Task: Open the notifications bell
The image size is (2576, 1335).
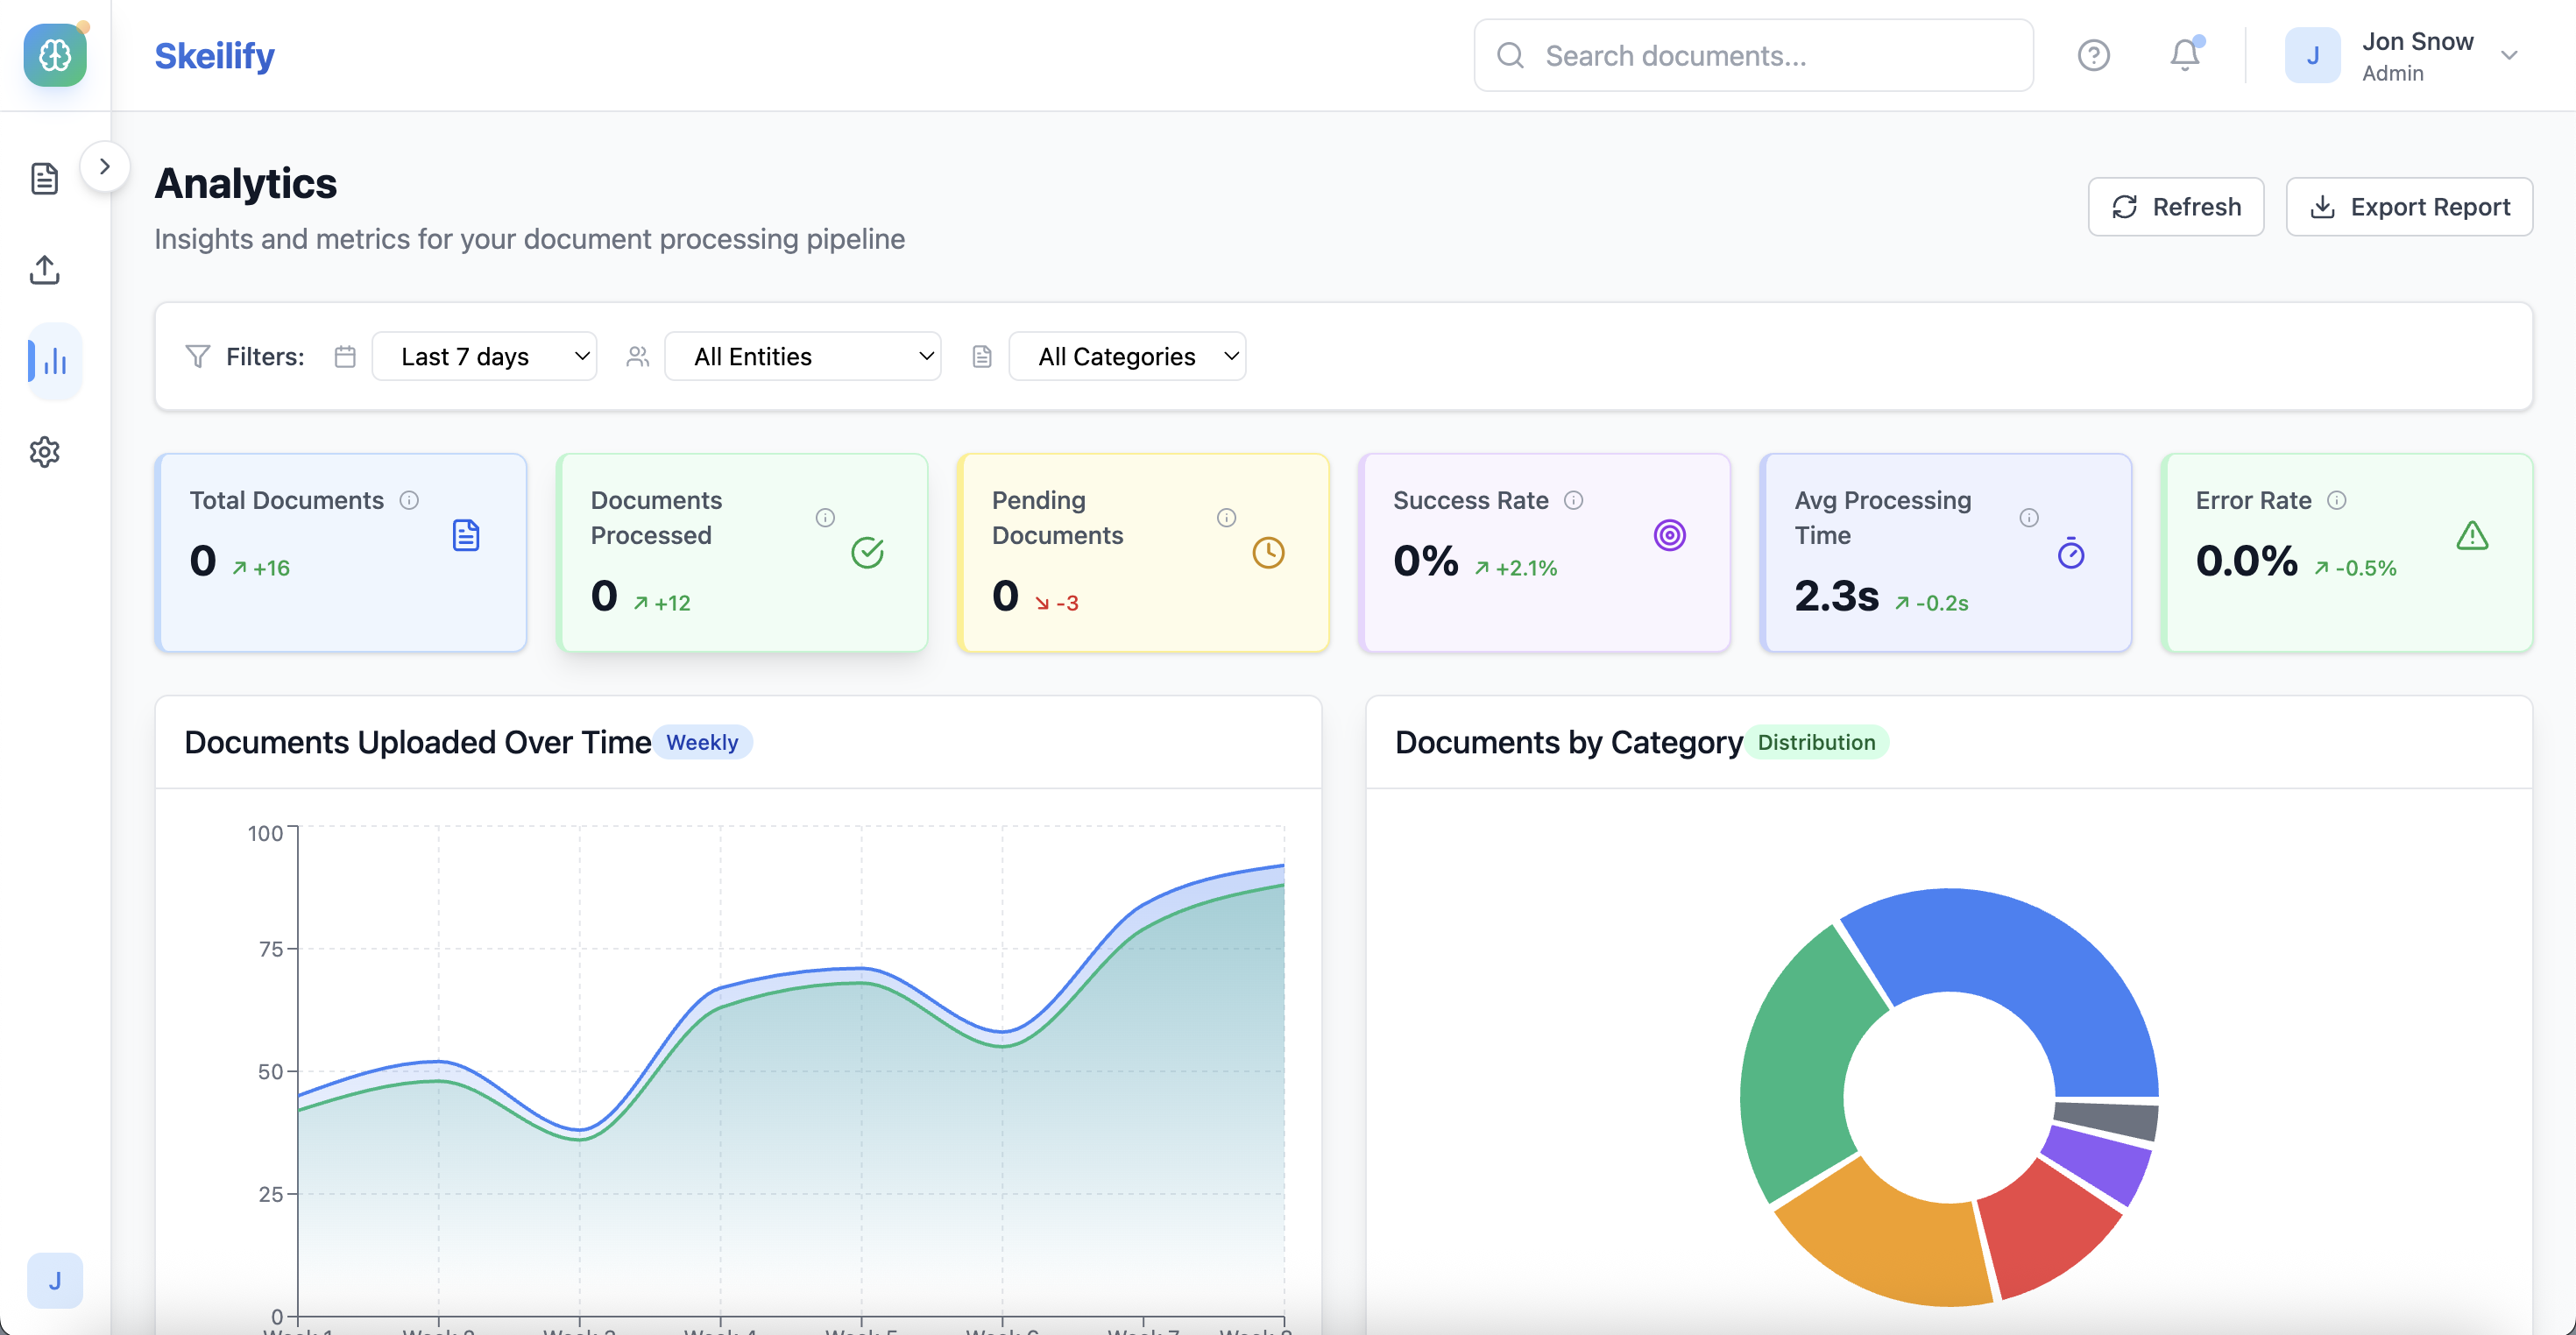Action: (2184, 55)
